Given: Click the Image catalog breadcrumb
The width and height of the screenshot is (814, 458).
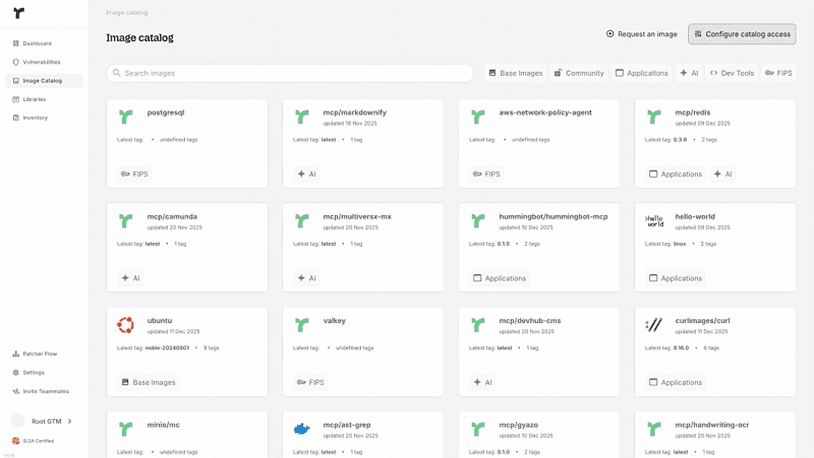Looking at the screenshot, I should [x=127, y=12].
